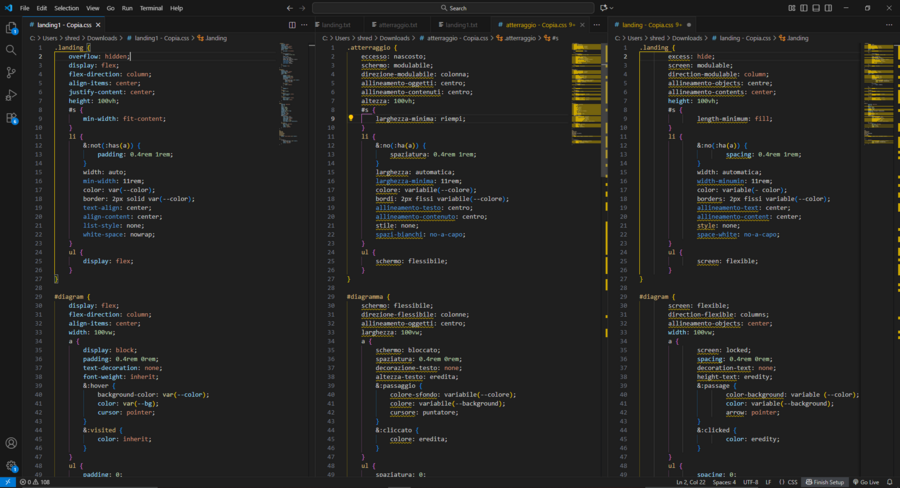
Task: Select the landing - Copia.css tab
Action: click(x=653, y=25)
